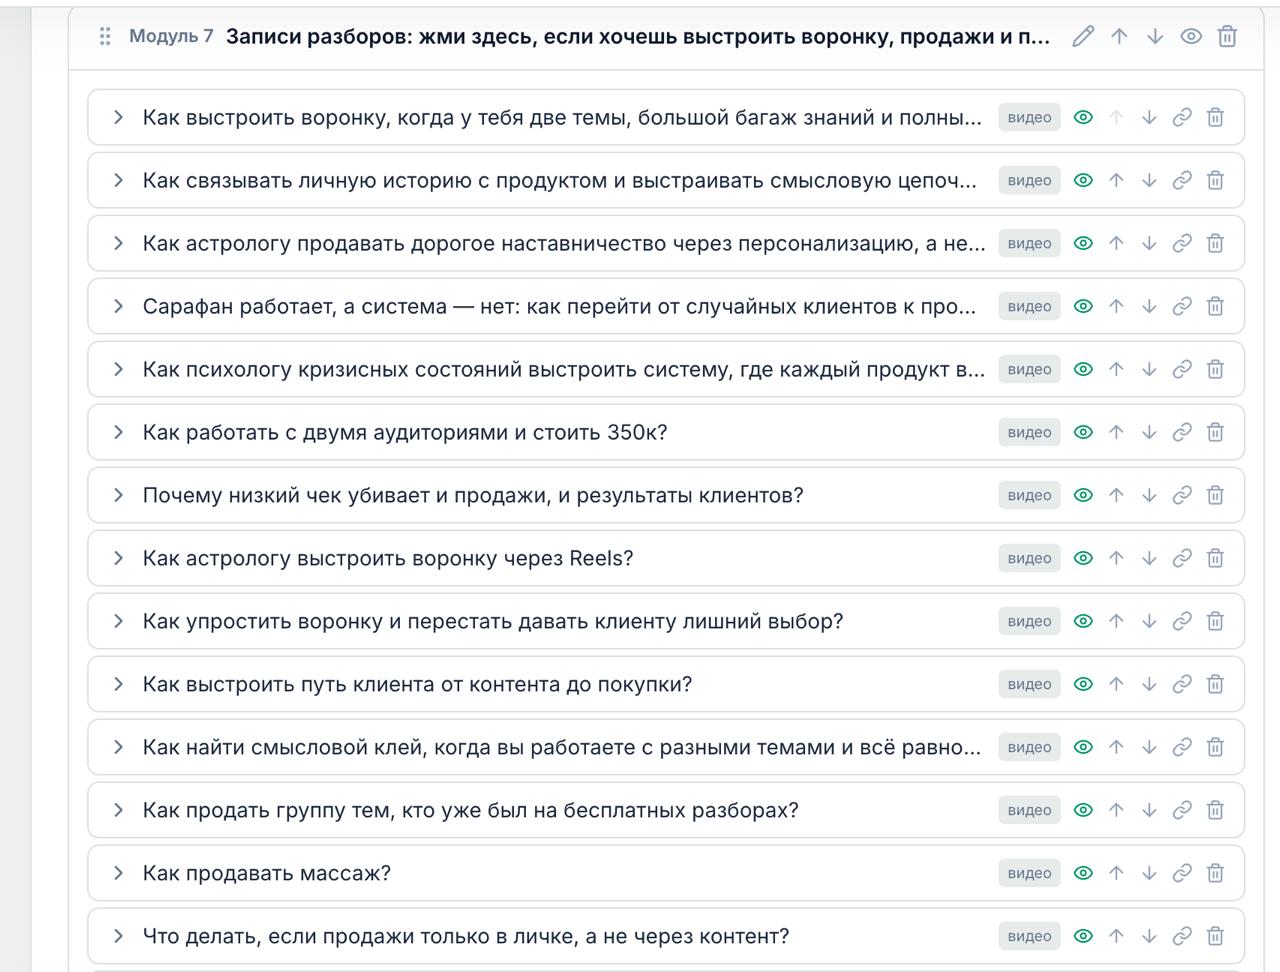This screenshot has width=1280, height=972.
Task: Copy link of 'Как продать группу тем' lesson
Action: (1182, 810)
